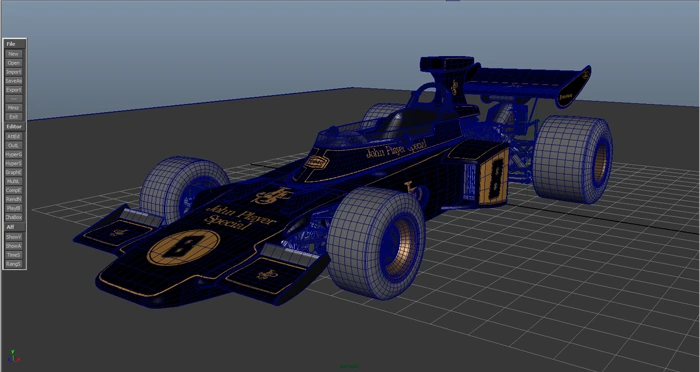Click the PlayBl playblast button
Viewport: 700px width, 372px height.
[x=13, y=208]
